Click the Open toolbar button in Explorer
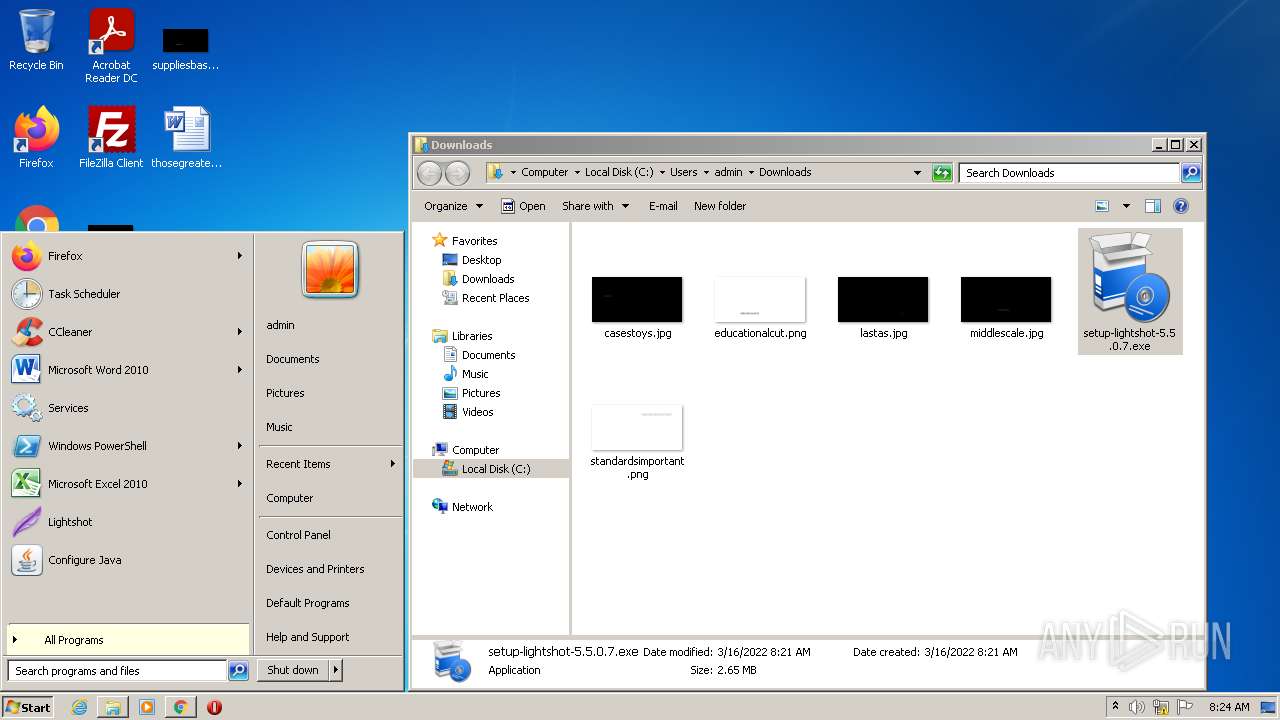The height and width of the screenshot is (720, 1280). coord(523,206)
